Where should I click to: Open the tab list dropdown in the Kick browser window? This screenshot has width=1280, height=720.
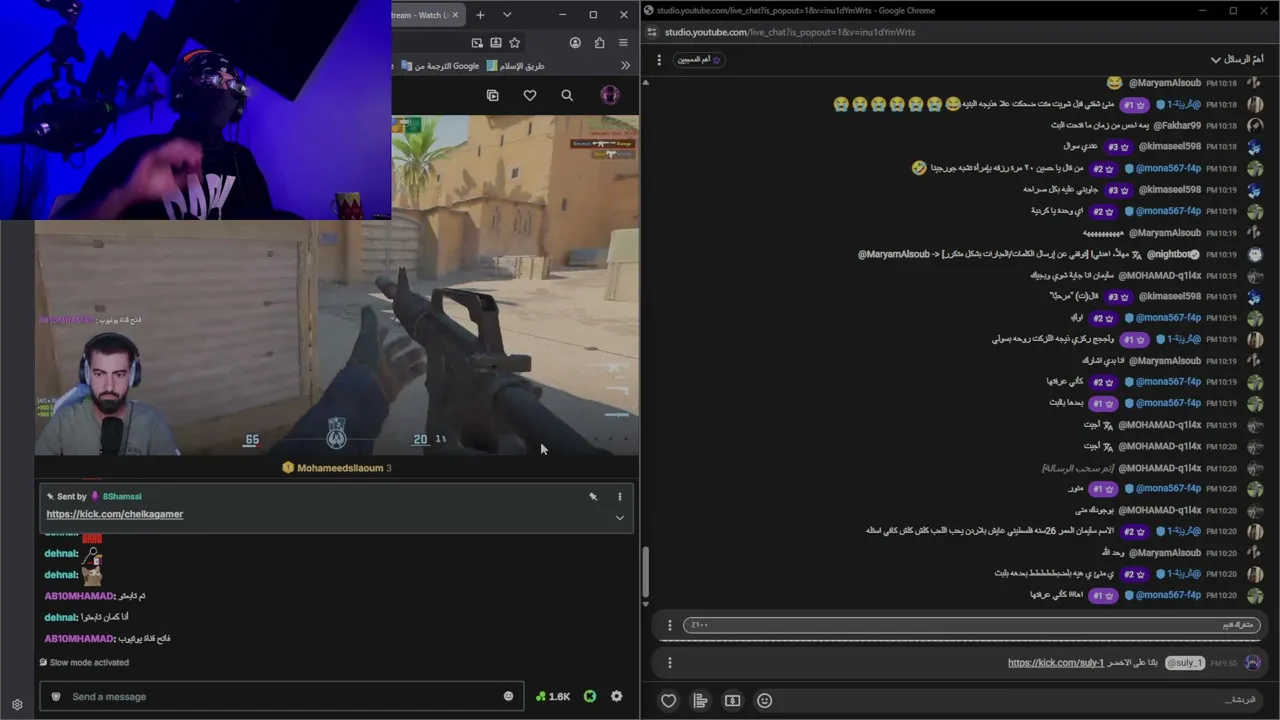pos(507,15)
